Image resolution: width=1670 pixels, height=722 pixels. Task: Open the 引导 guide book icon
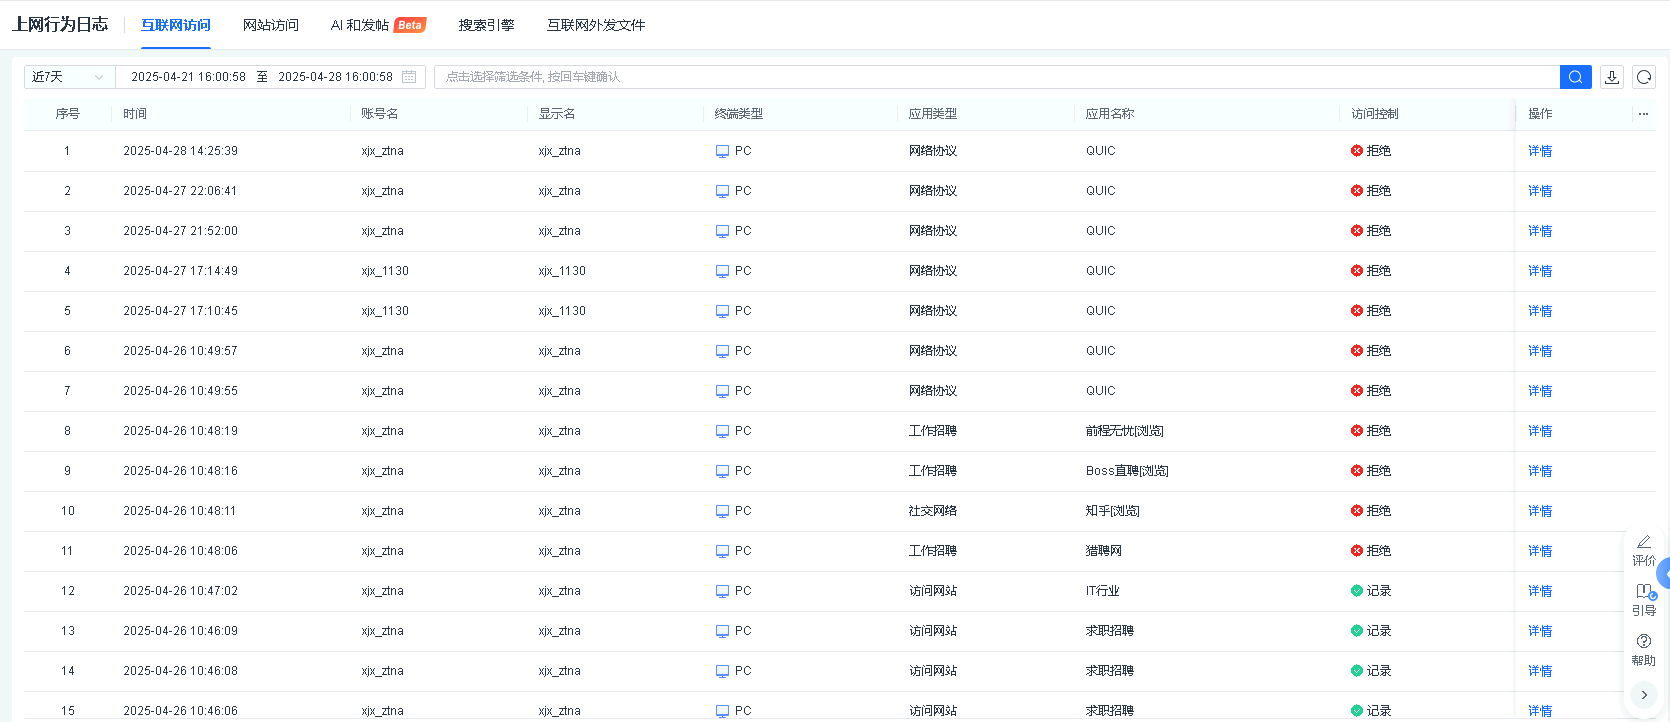1644,592
